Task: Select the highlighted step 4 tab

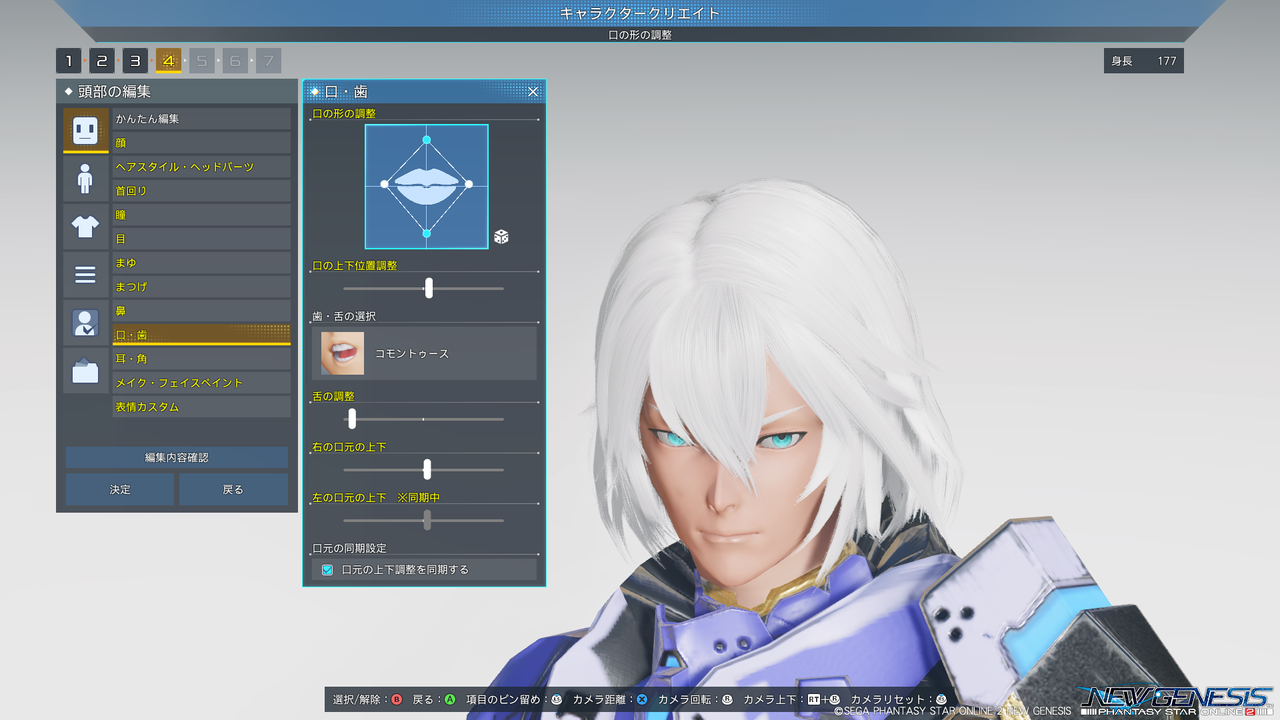Action: point(169,61)
